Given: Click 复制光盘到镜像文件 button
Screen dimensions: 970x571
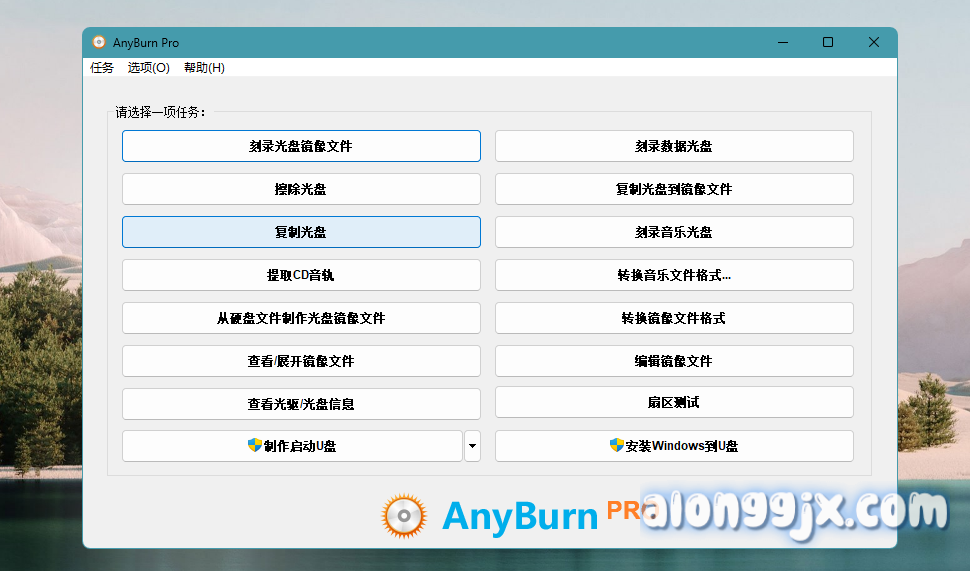Looking at the screenshot, I should [674, 189].
